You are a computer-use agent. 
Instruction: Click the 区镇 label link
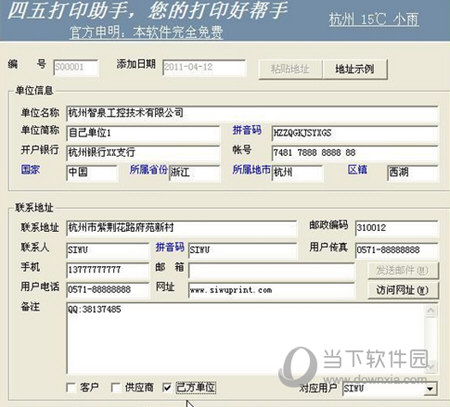click(357, 170)
